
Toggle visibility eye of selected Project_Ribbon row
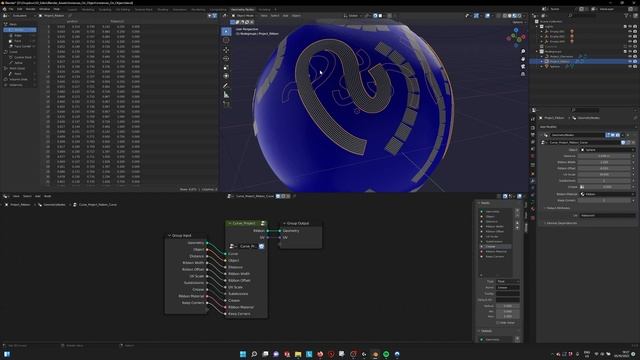pos(630,61)
